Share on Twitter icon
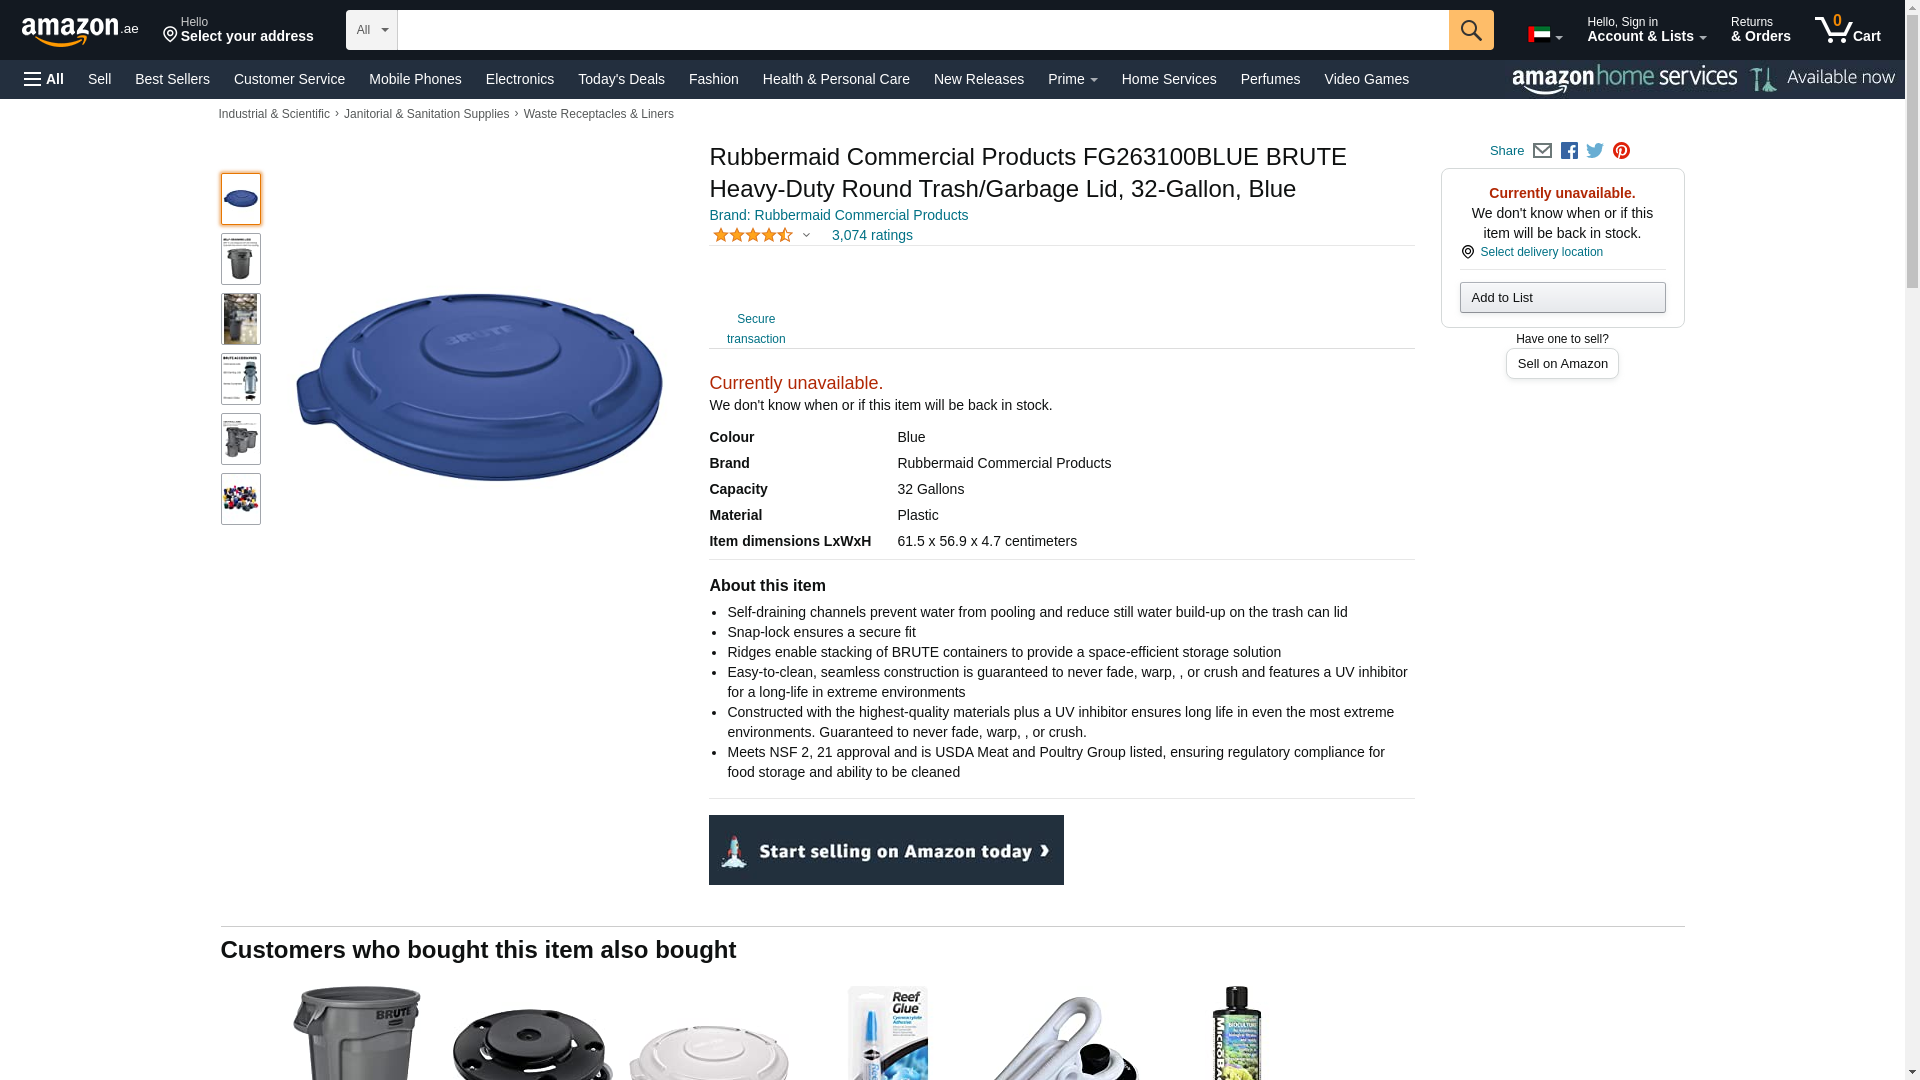 (1595, 151)
